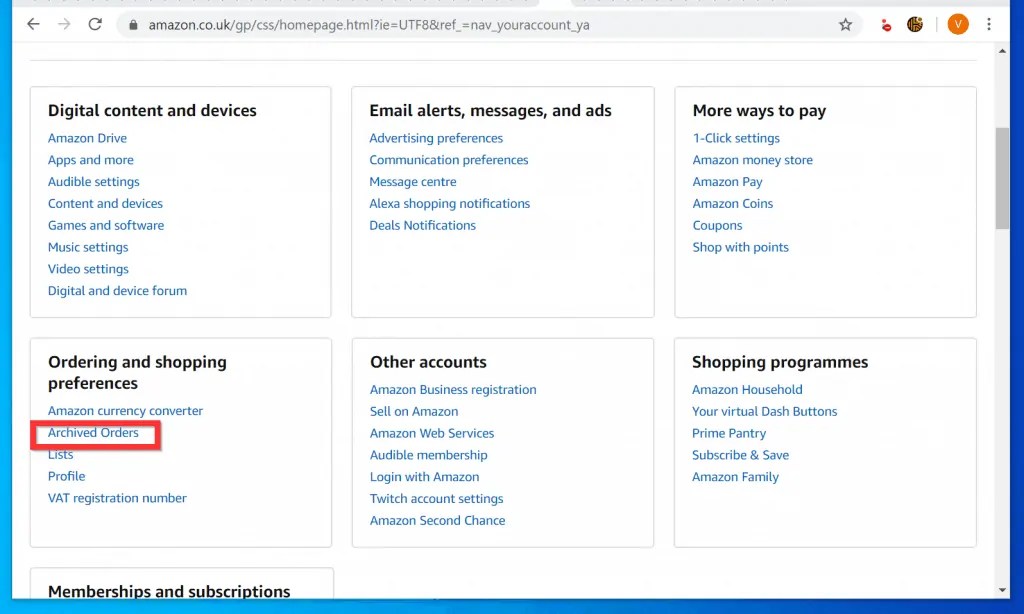Image resolution: width=1024 pixels, height=614 pixels.
Task: Open the Chrome profile avatar
Action: tap(958, 23)
